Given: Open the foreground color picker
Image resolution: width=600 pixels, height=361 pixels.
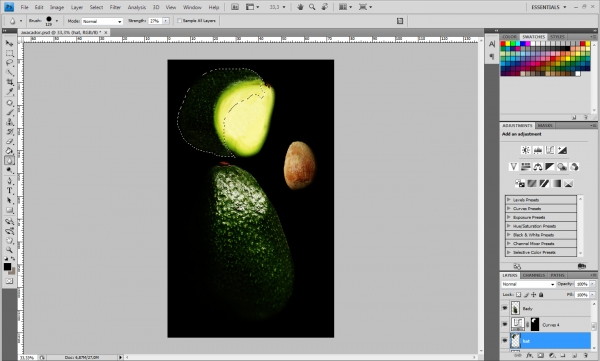Looking at the screenshot, I should point(7,267).
